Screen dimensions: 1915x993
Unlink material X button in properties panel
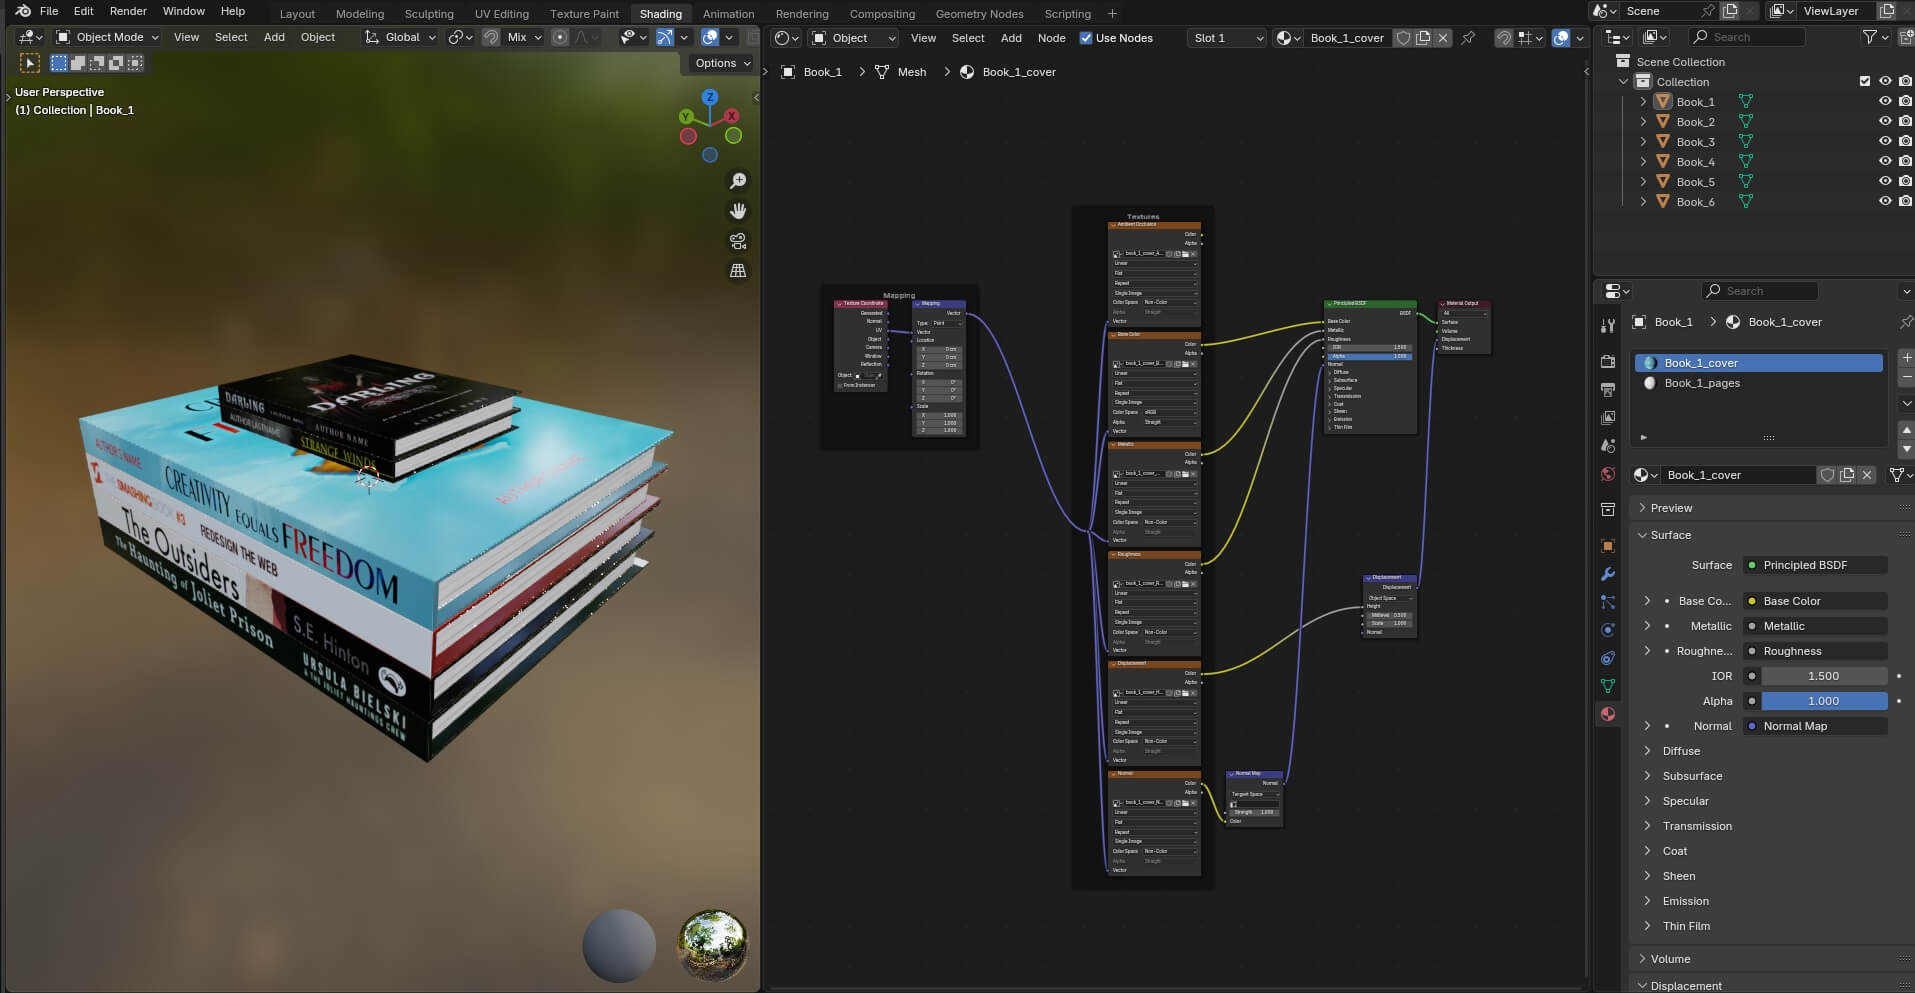pos(1867,475)
